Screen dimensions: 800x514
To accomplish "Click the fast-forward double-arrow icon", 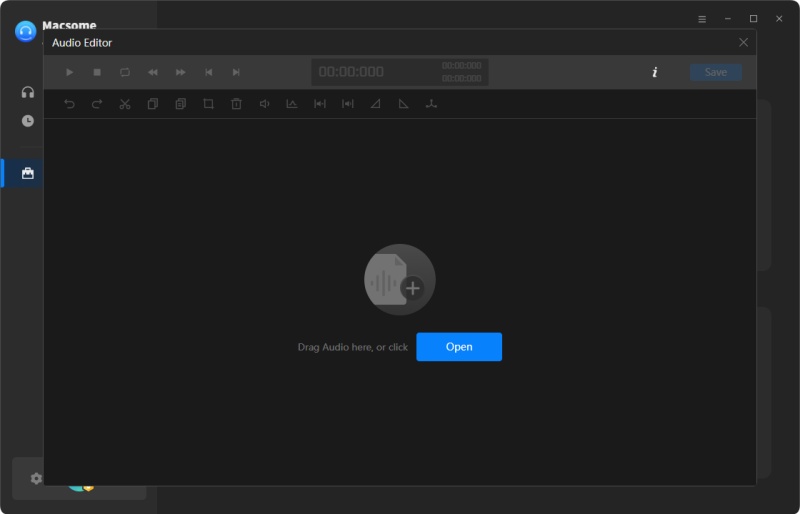I will click(x=181, y=72).
